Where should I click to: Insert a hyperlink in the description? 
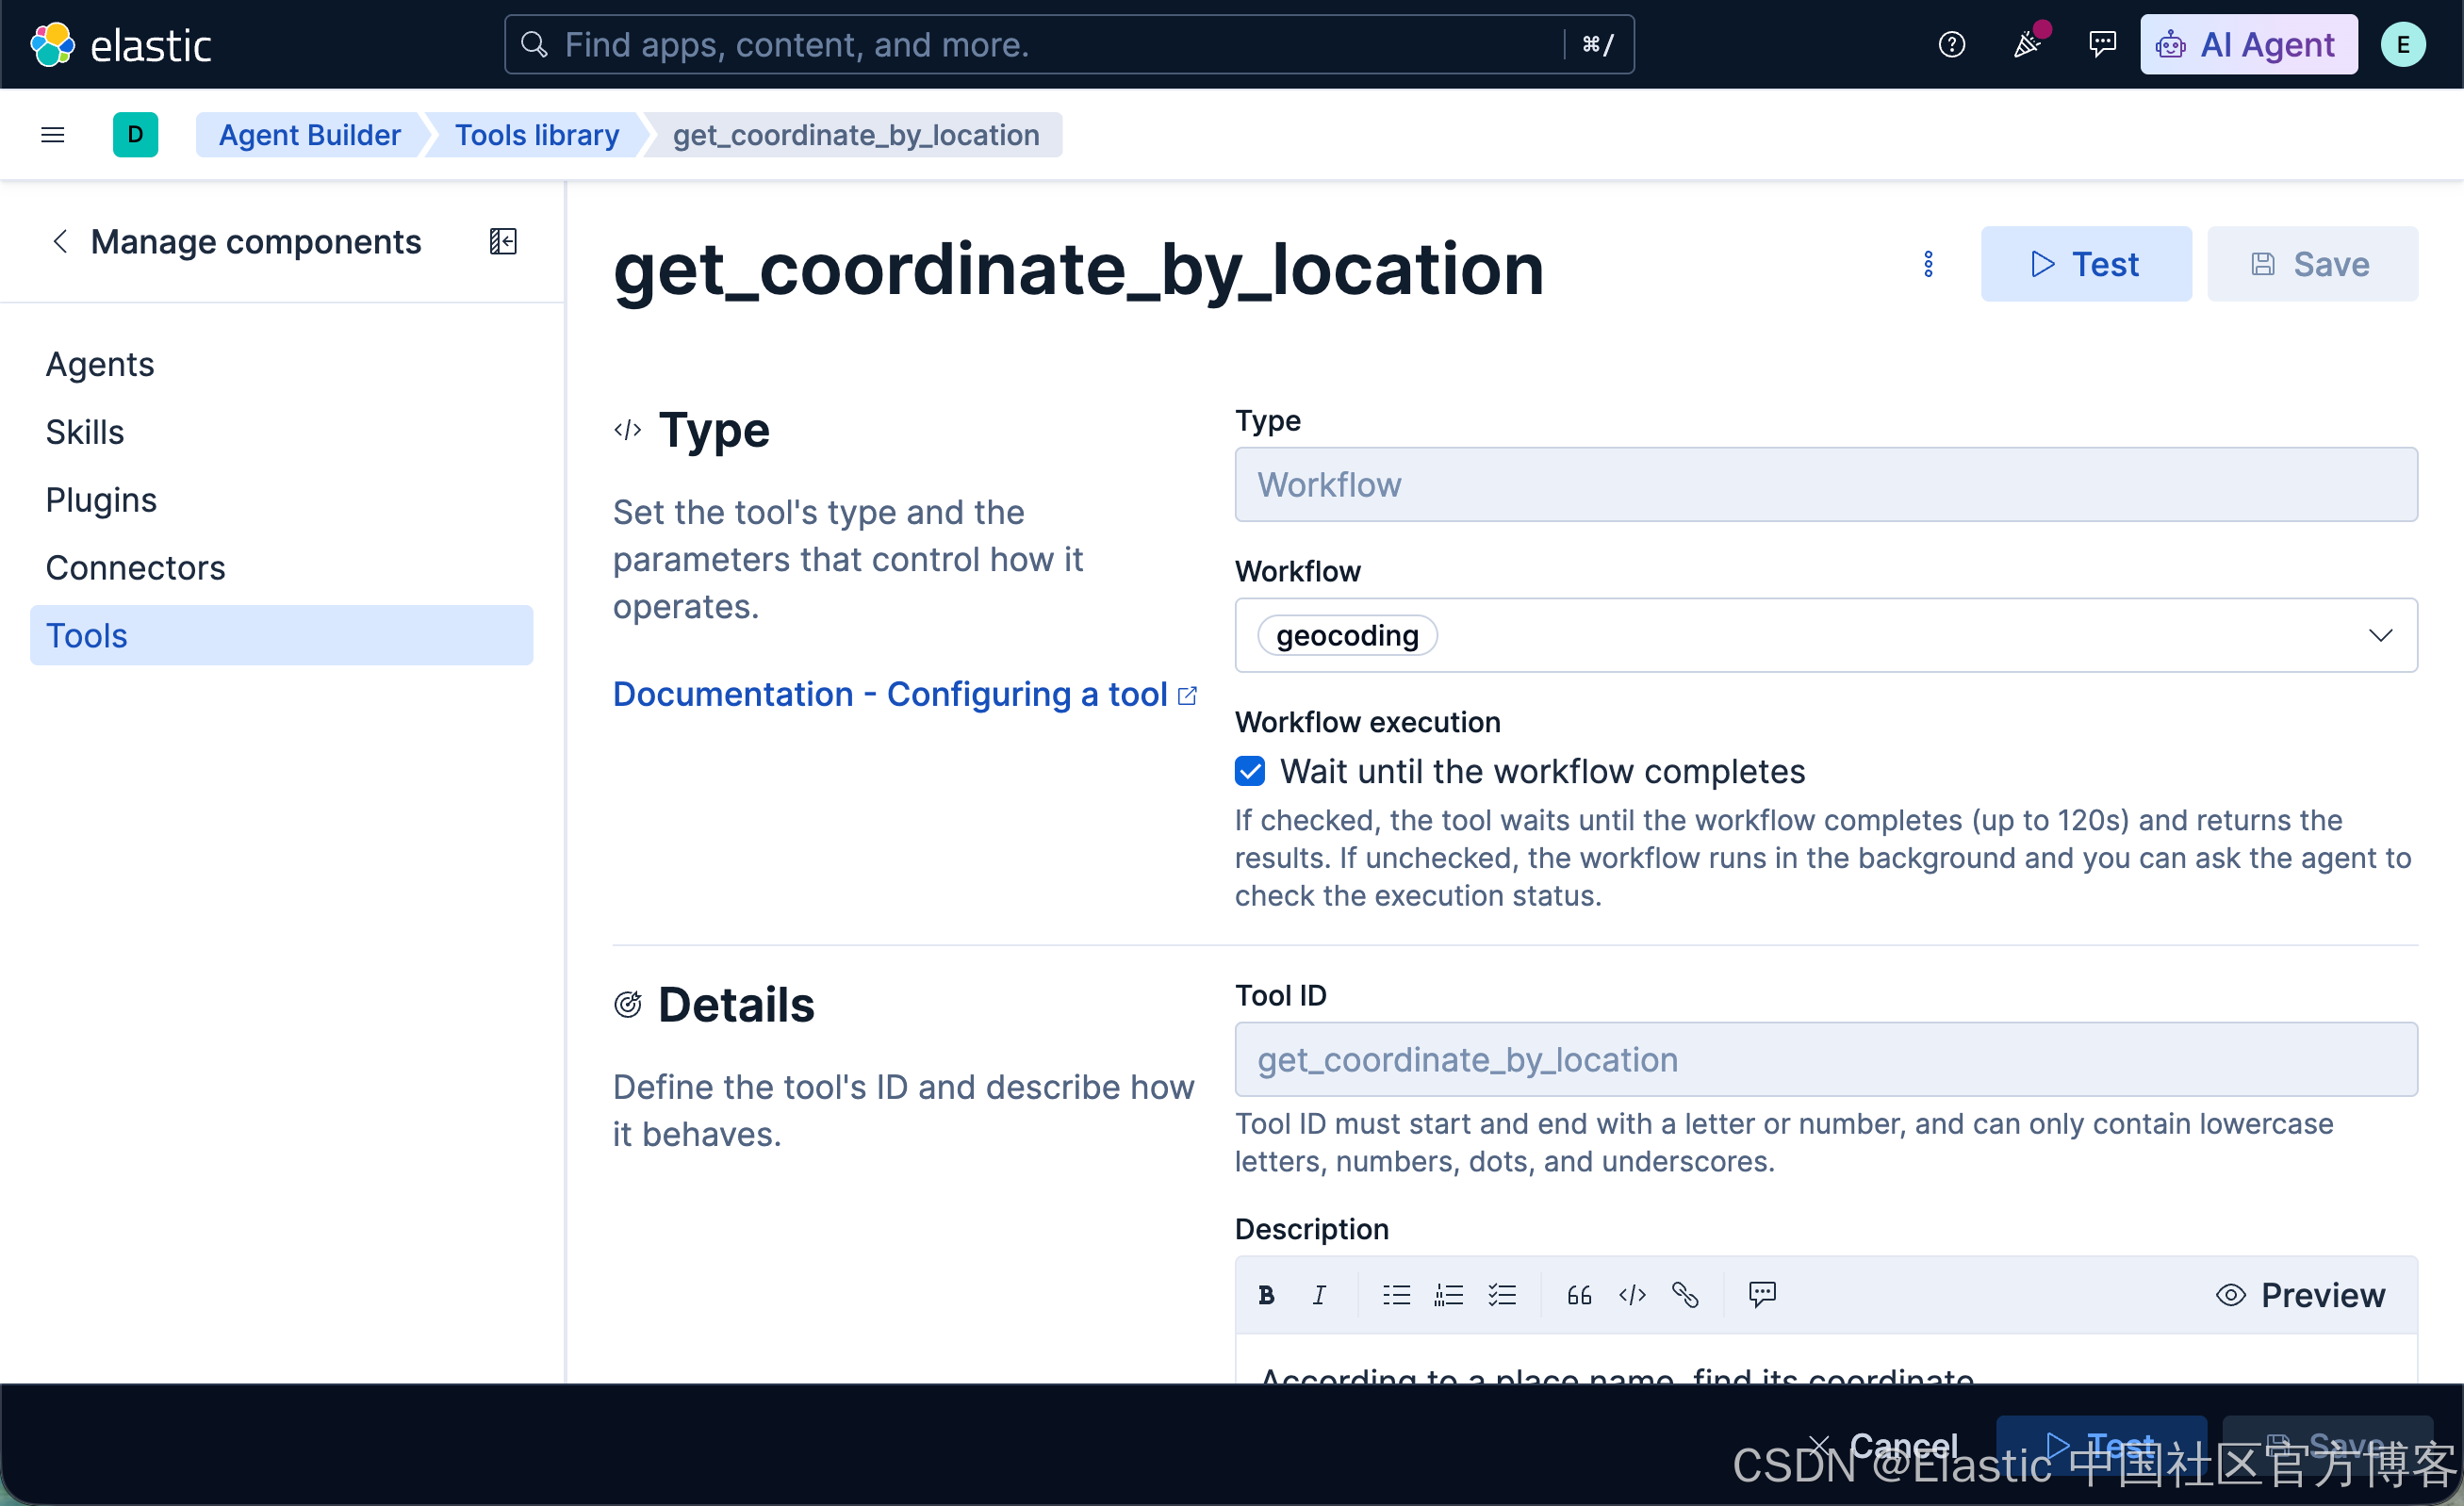(1685, 1295)
